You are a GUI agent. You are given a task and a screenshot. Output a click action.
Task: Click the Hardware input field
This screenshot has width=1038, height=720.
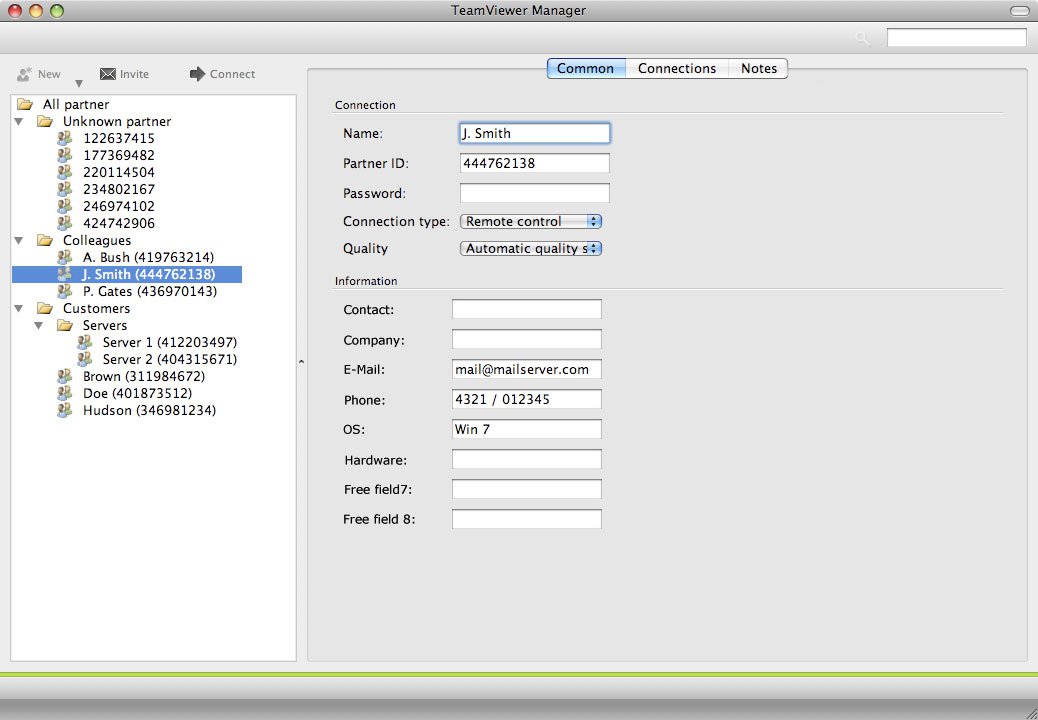(527, 459)
